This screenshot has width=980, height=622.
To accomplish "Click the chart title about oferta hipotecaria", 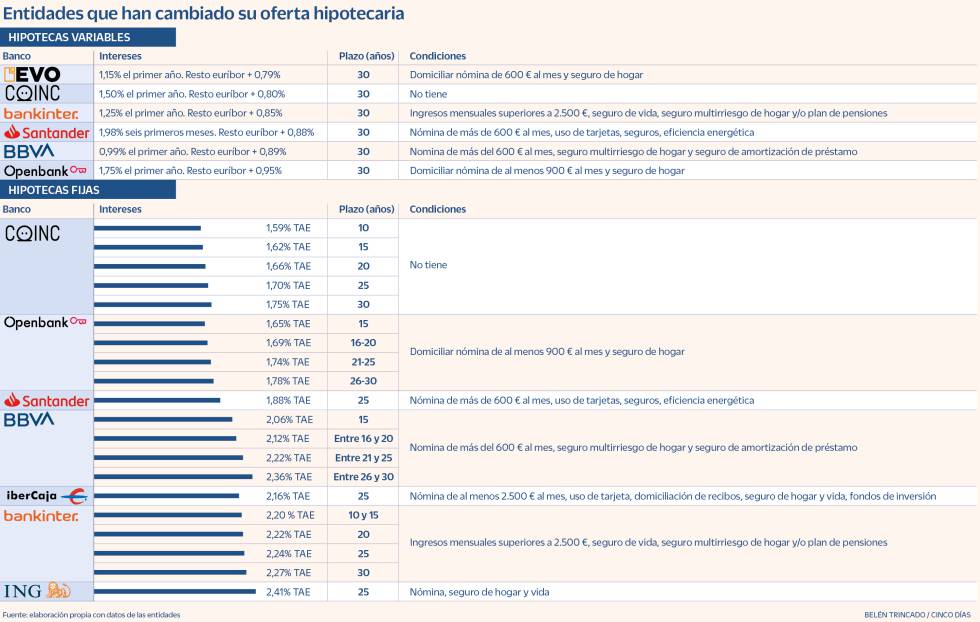I will (x=203, y=13).
